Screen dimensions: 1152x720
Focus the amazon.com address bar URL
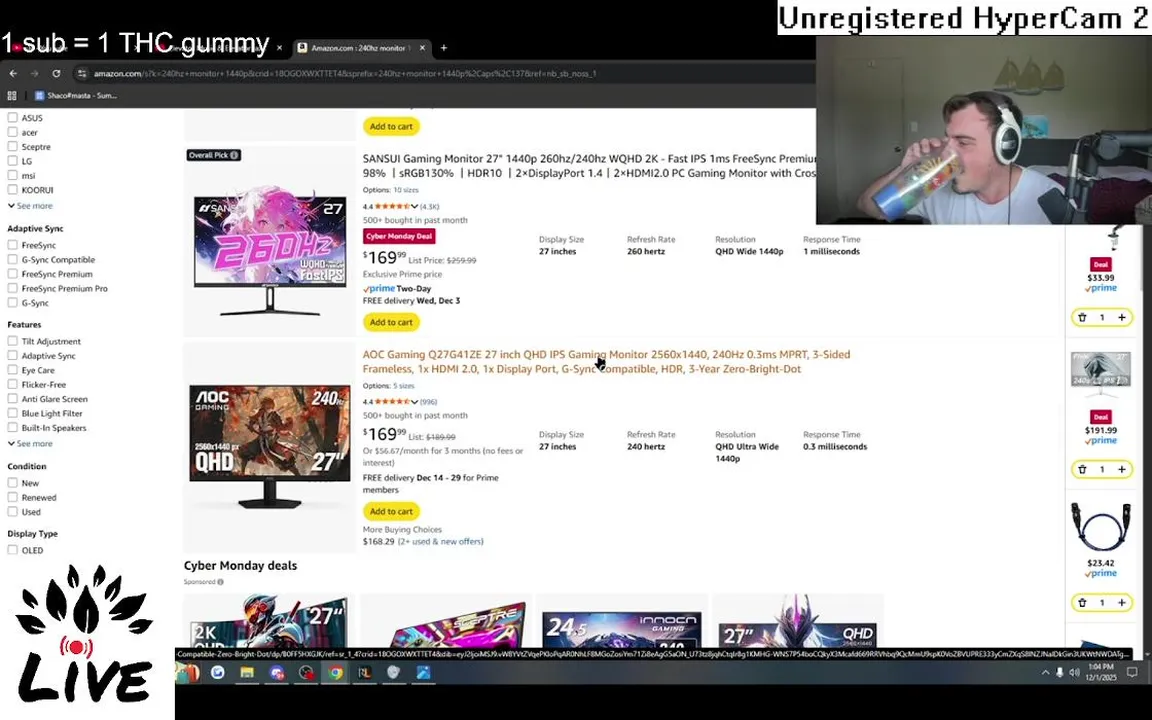[x=345, y=73]
